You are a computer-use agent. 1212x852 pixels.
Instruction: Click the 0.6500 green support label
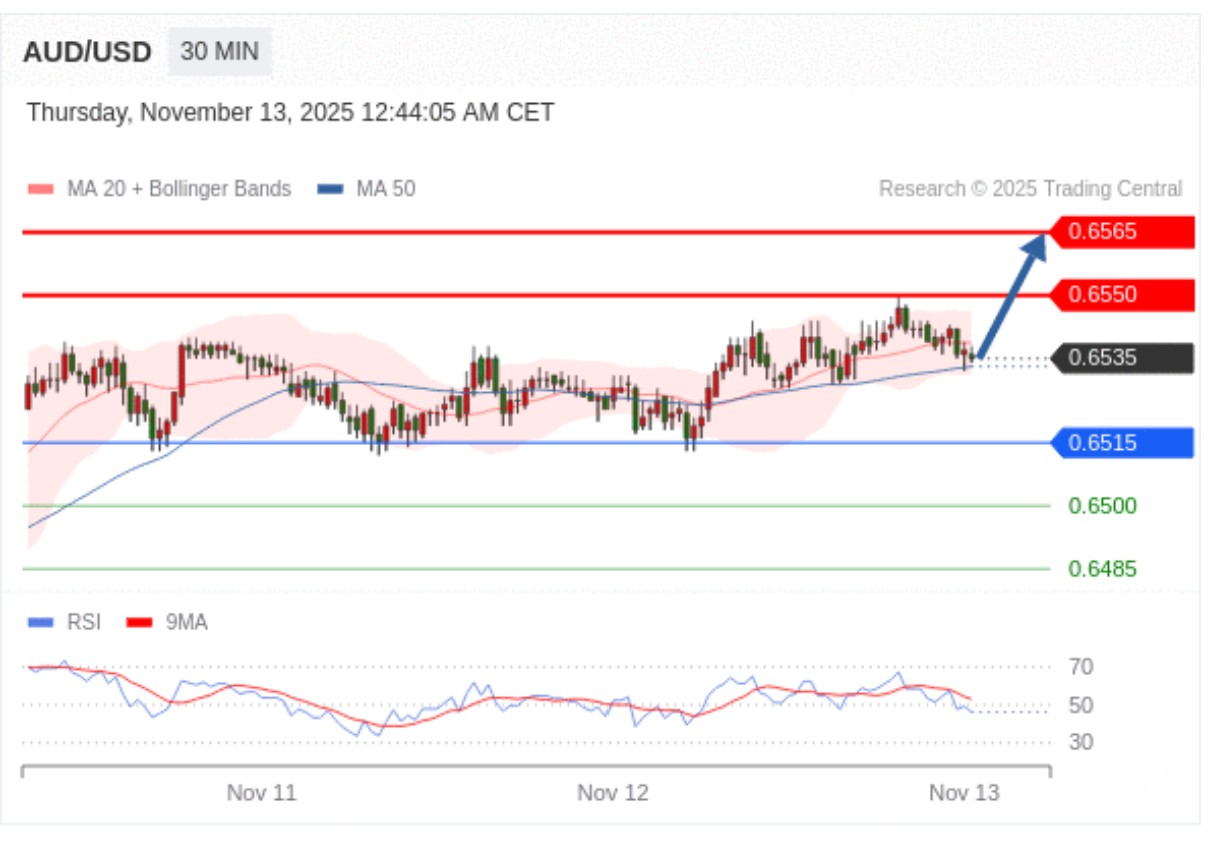click(x=1102, y=506)
